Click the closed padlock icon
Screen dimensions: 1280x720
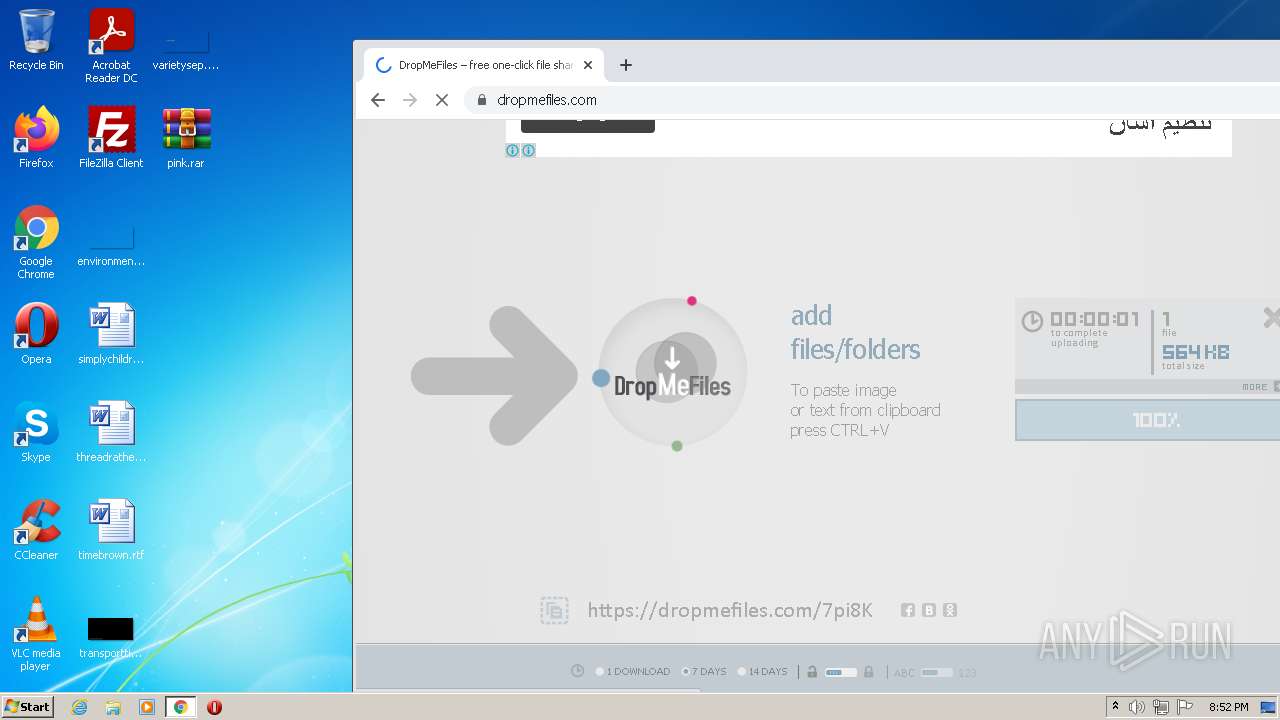[868, 672]
